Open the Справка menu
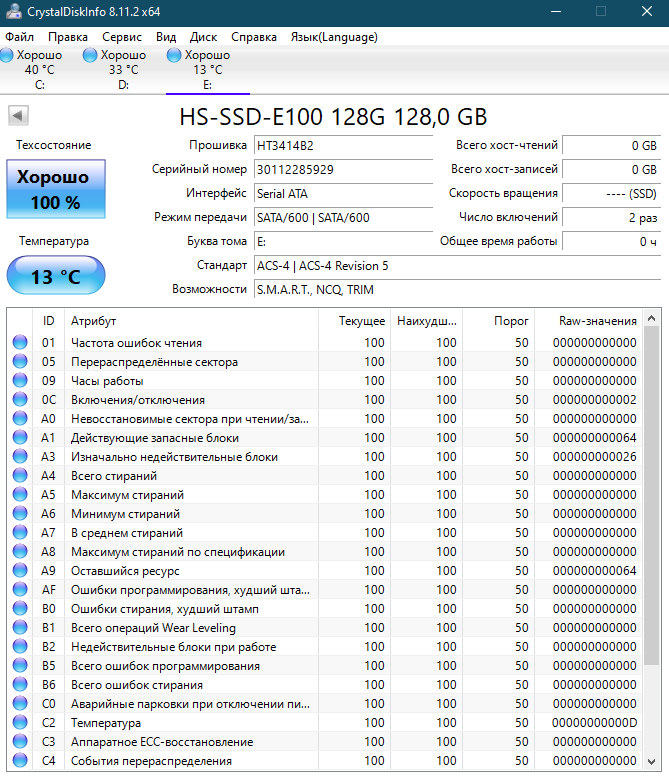Image resolution: width=669 pixels, height=777 pixels. click(254, 37)
